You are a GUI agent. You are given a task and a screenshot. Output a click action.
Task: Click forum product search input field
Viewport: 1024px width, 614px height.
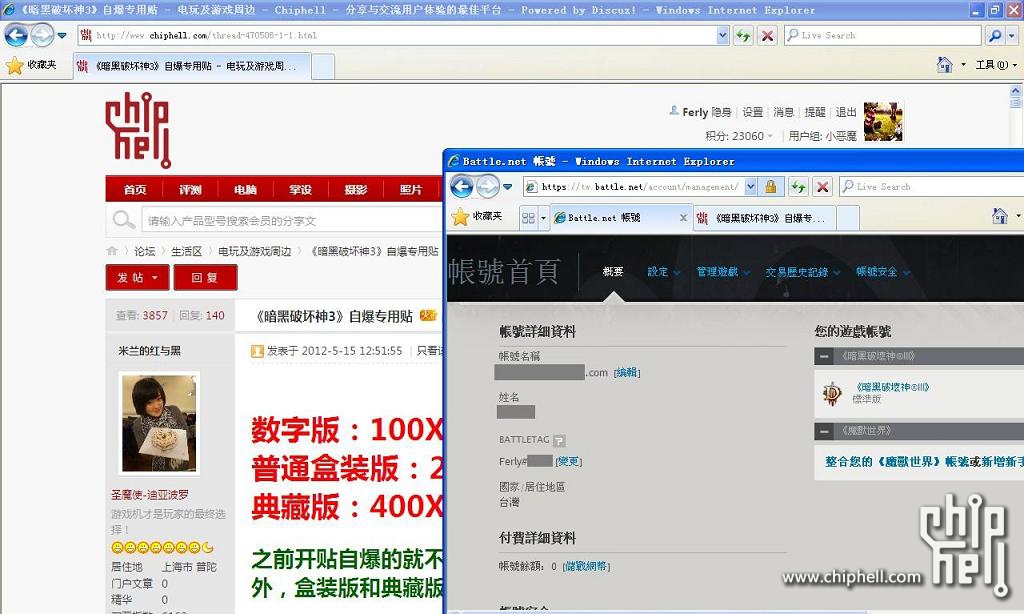(x=292, y=221)
